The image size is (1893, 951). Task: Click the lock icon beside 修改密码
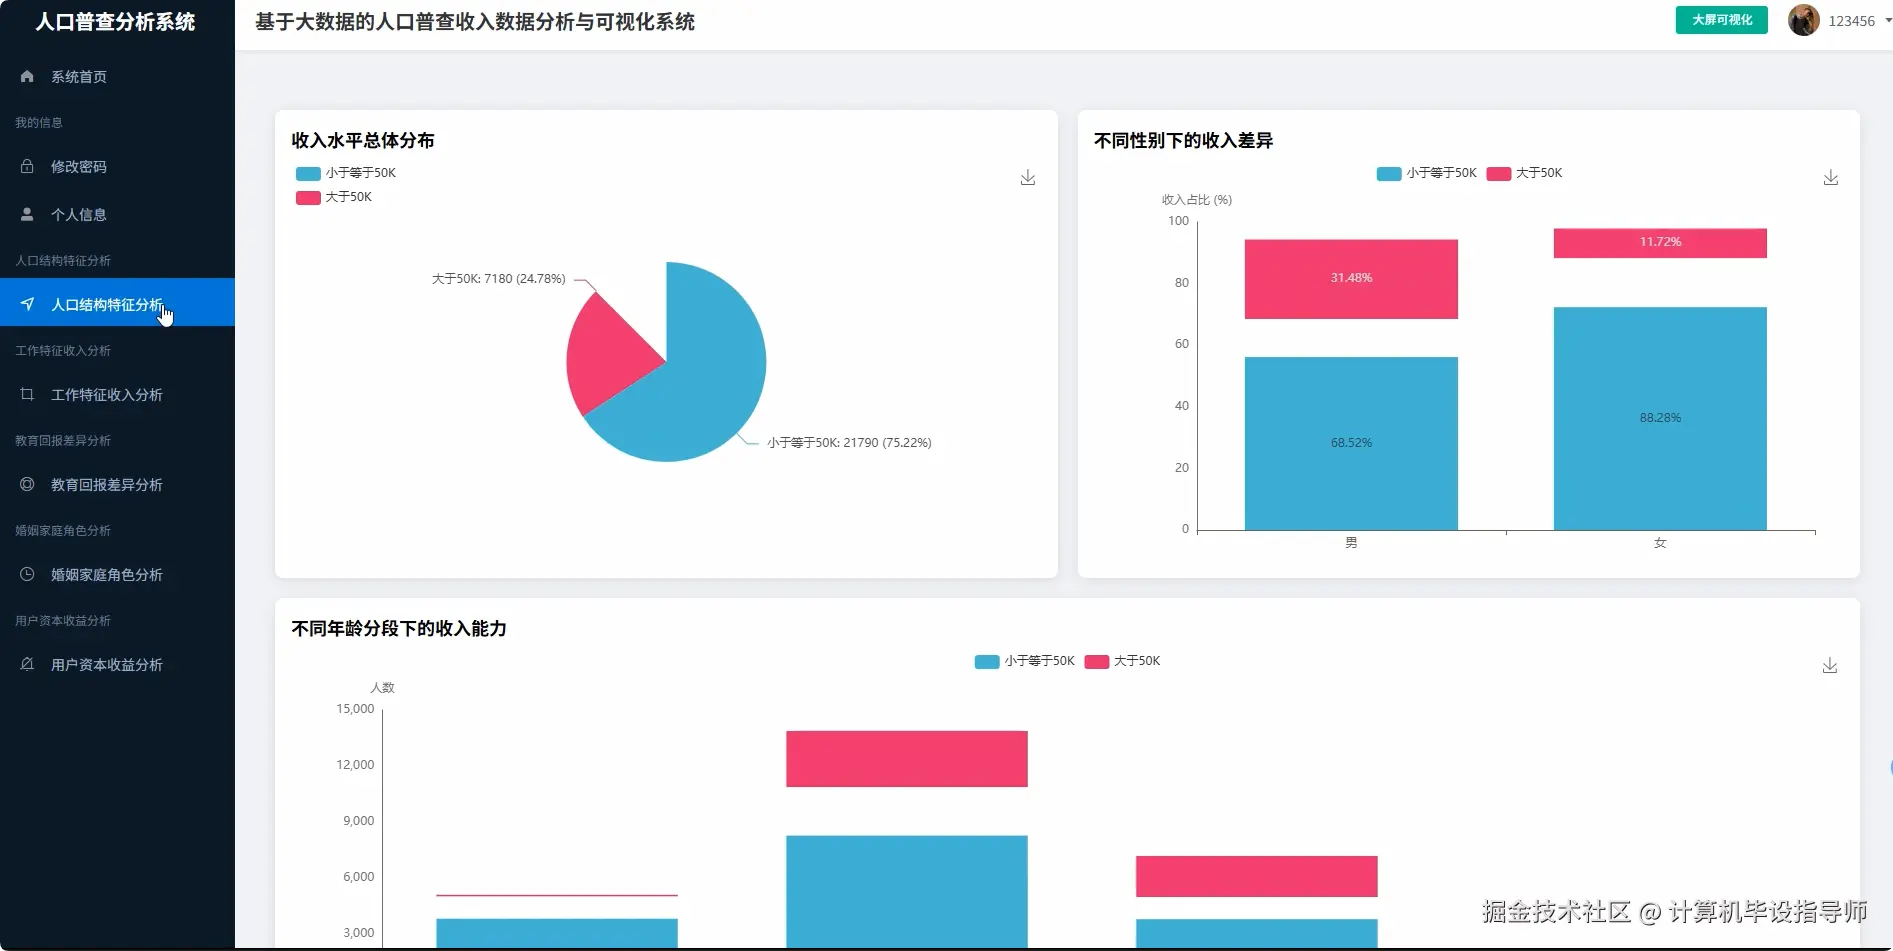click(27, 166)
